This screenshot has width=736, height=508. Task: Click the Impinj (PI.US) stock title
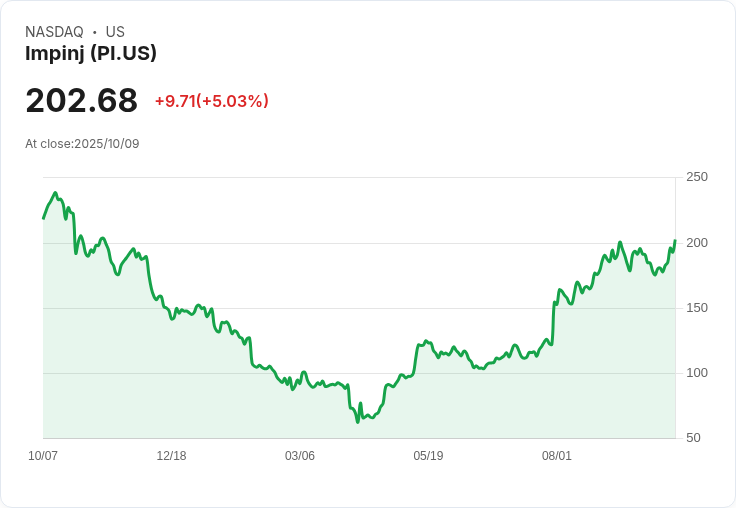point(91,53)
